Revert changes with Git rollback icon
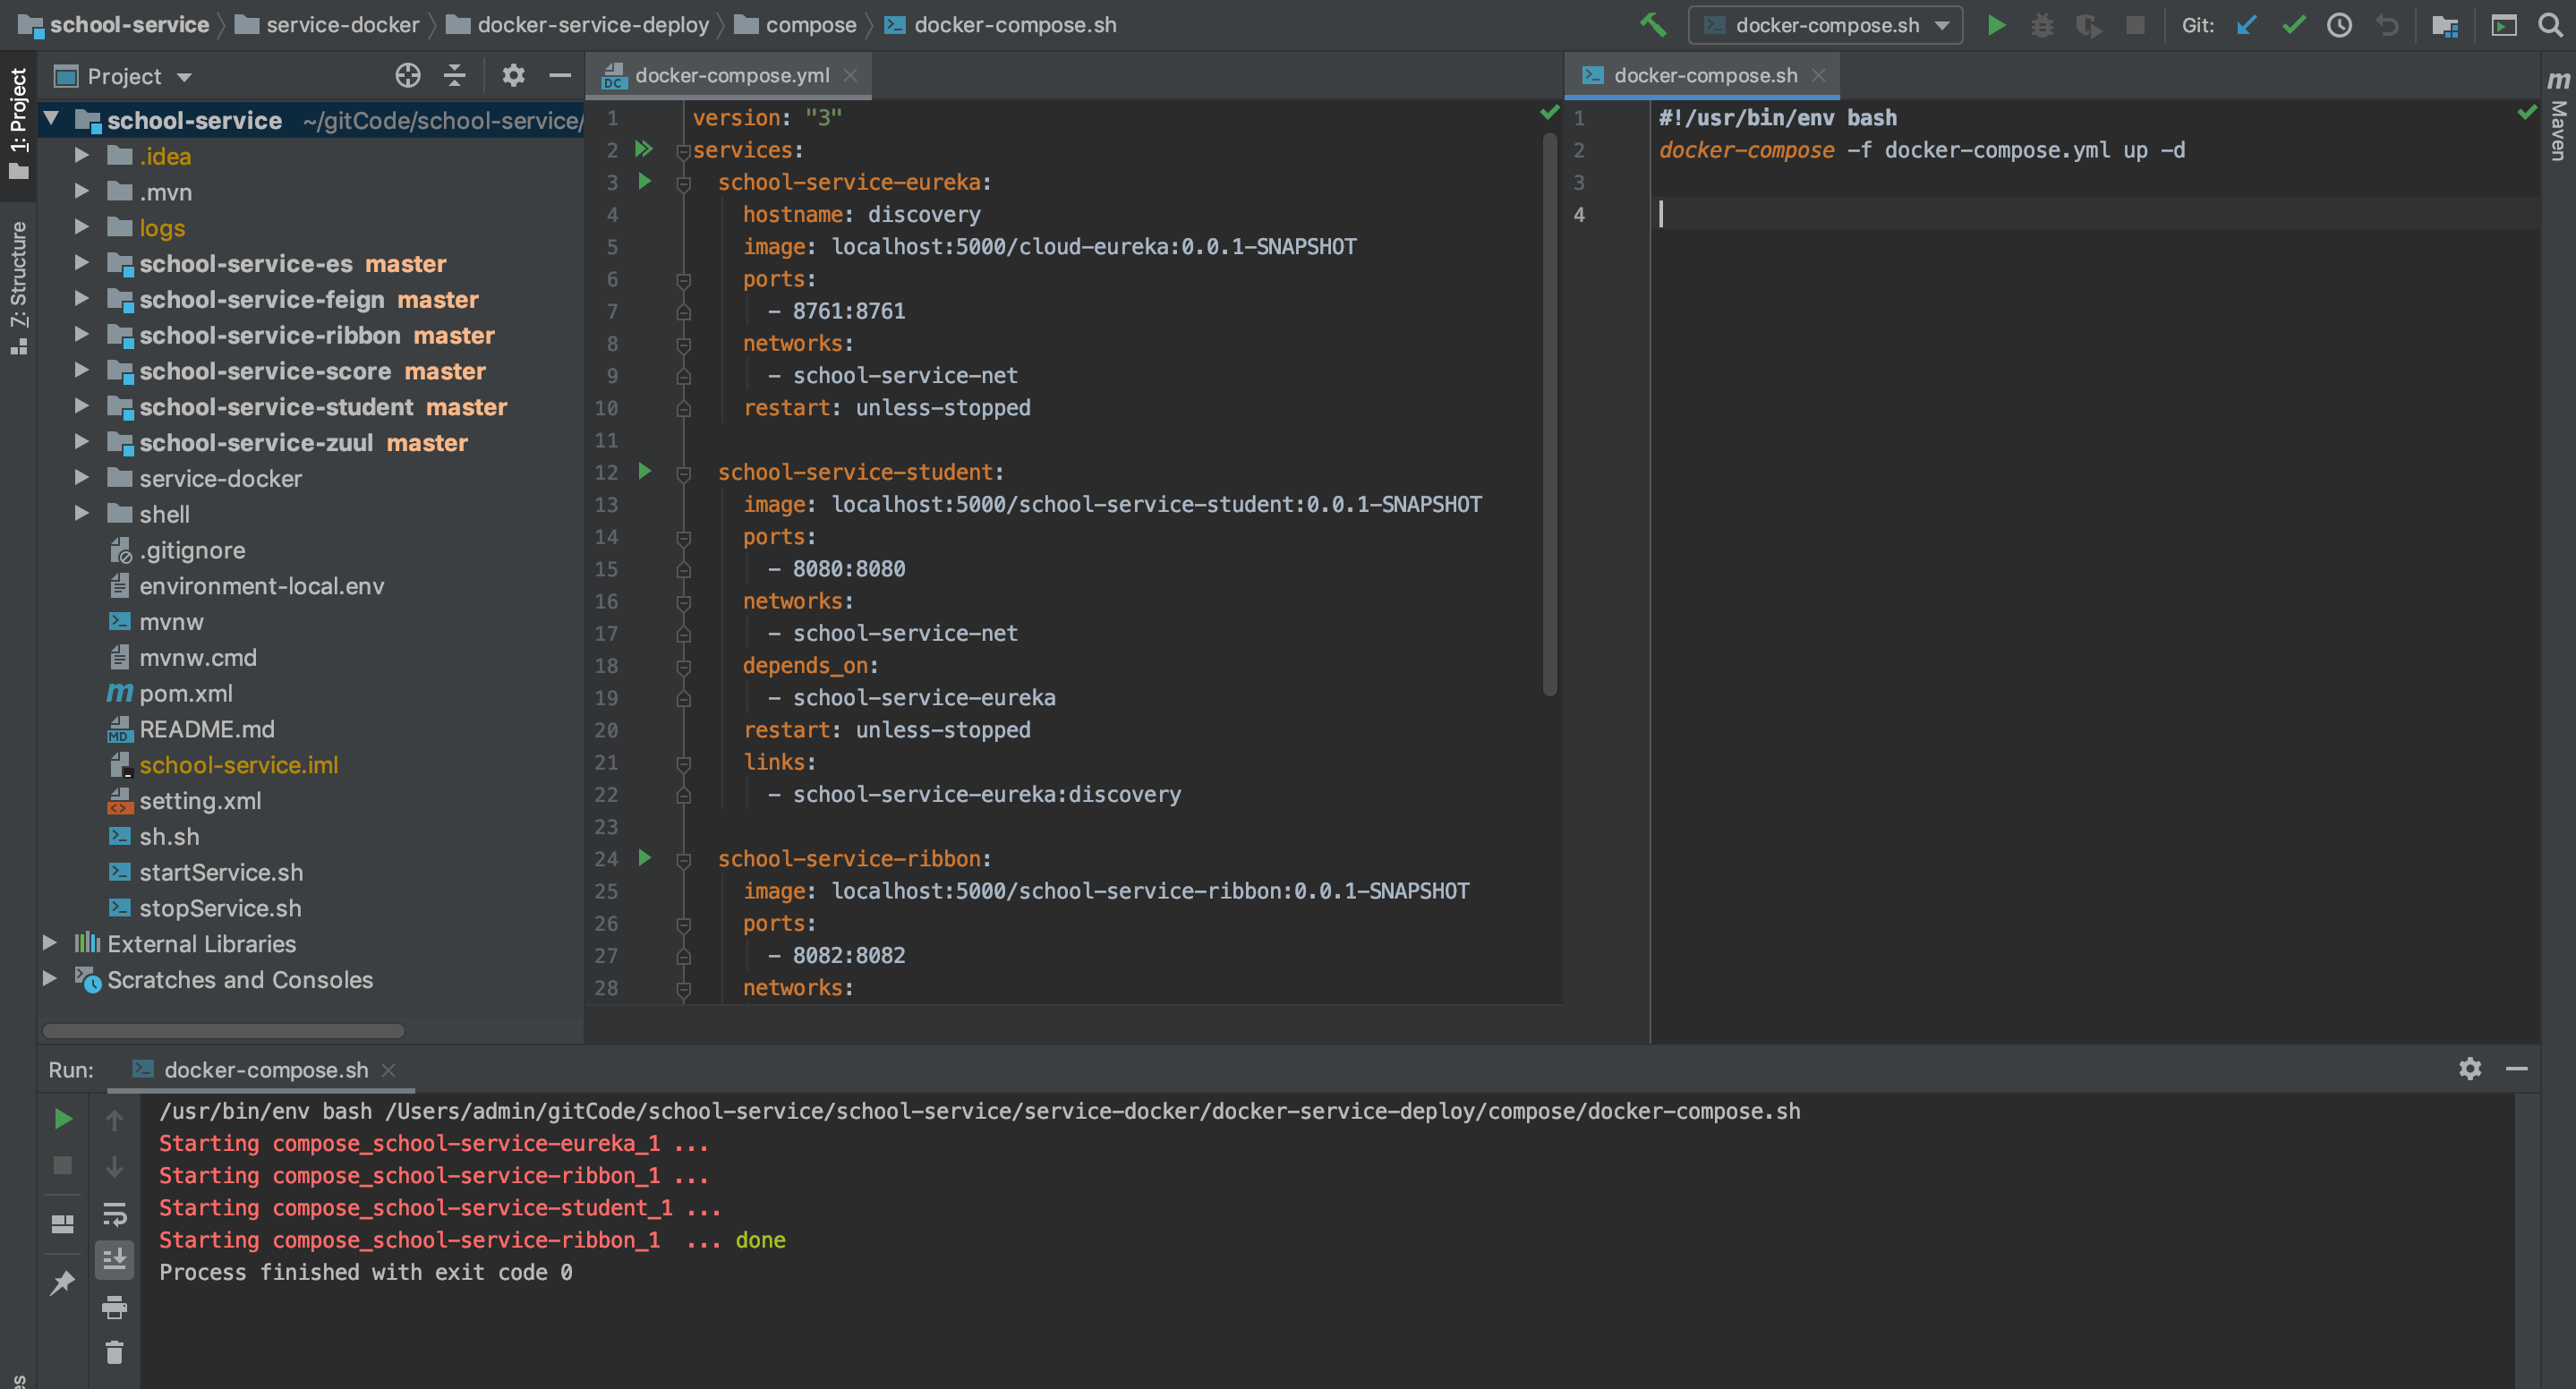 tap(2387, 25)
